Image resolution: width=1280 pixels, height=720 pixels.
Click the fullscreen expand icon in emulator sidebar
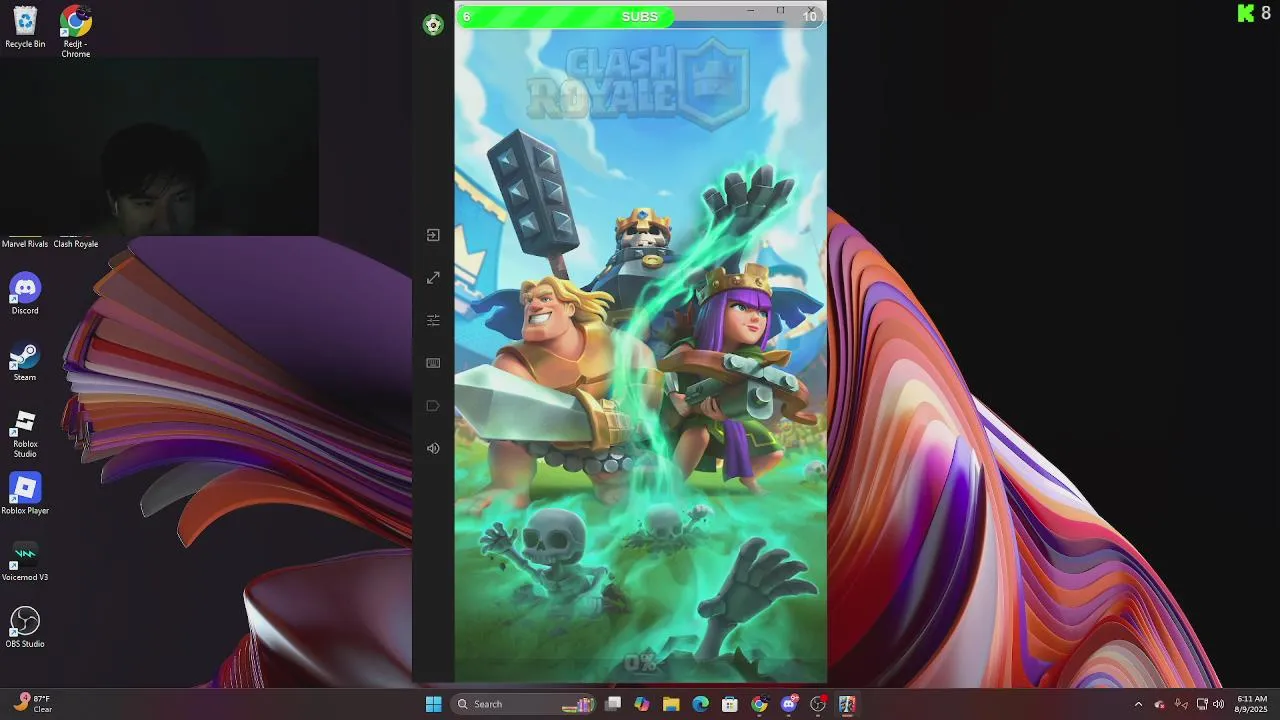pyautogui.click(x=433, y=278)
